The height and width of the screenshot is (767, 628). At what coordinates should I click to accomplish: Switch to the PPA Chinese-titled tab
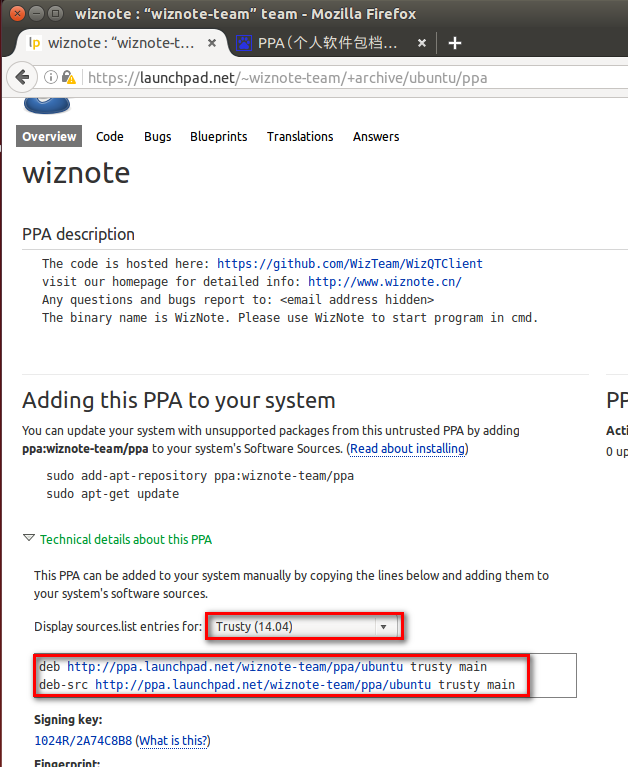[x=333, y=43]
